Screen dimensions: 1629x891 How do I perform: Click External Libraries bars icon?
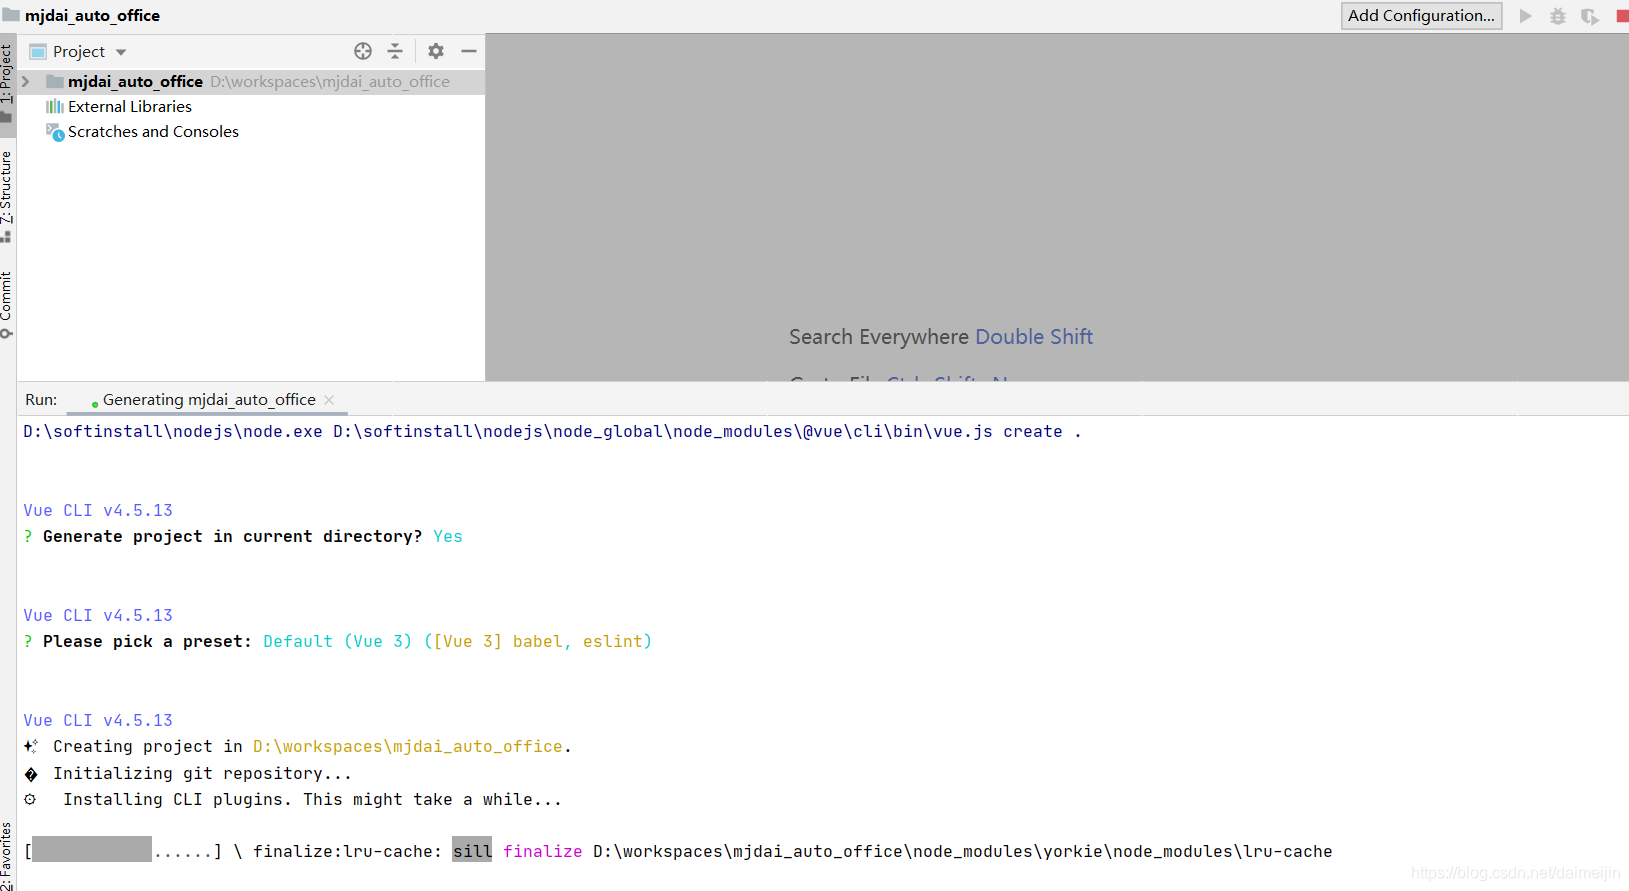(x=55, y=106)
